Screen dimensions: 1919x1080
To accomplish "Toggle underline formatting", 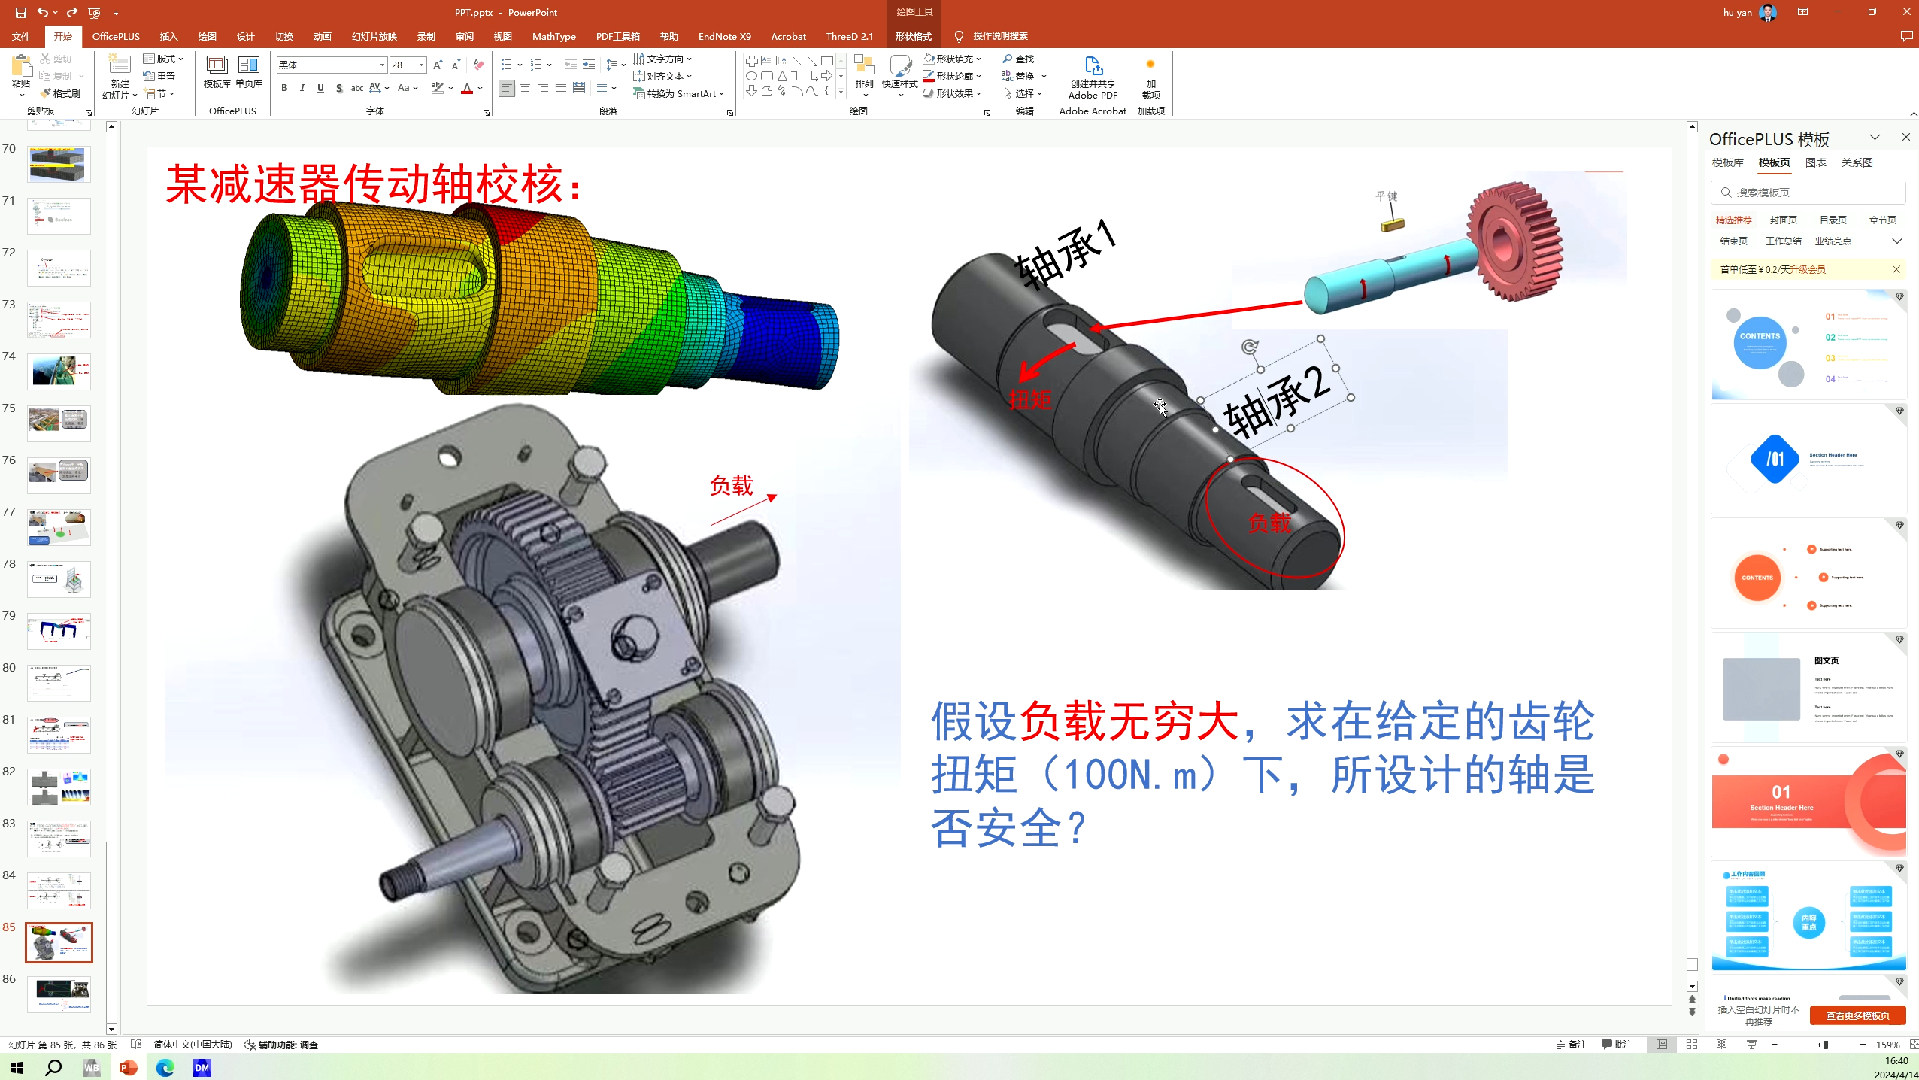I will 320,87.
